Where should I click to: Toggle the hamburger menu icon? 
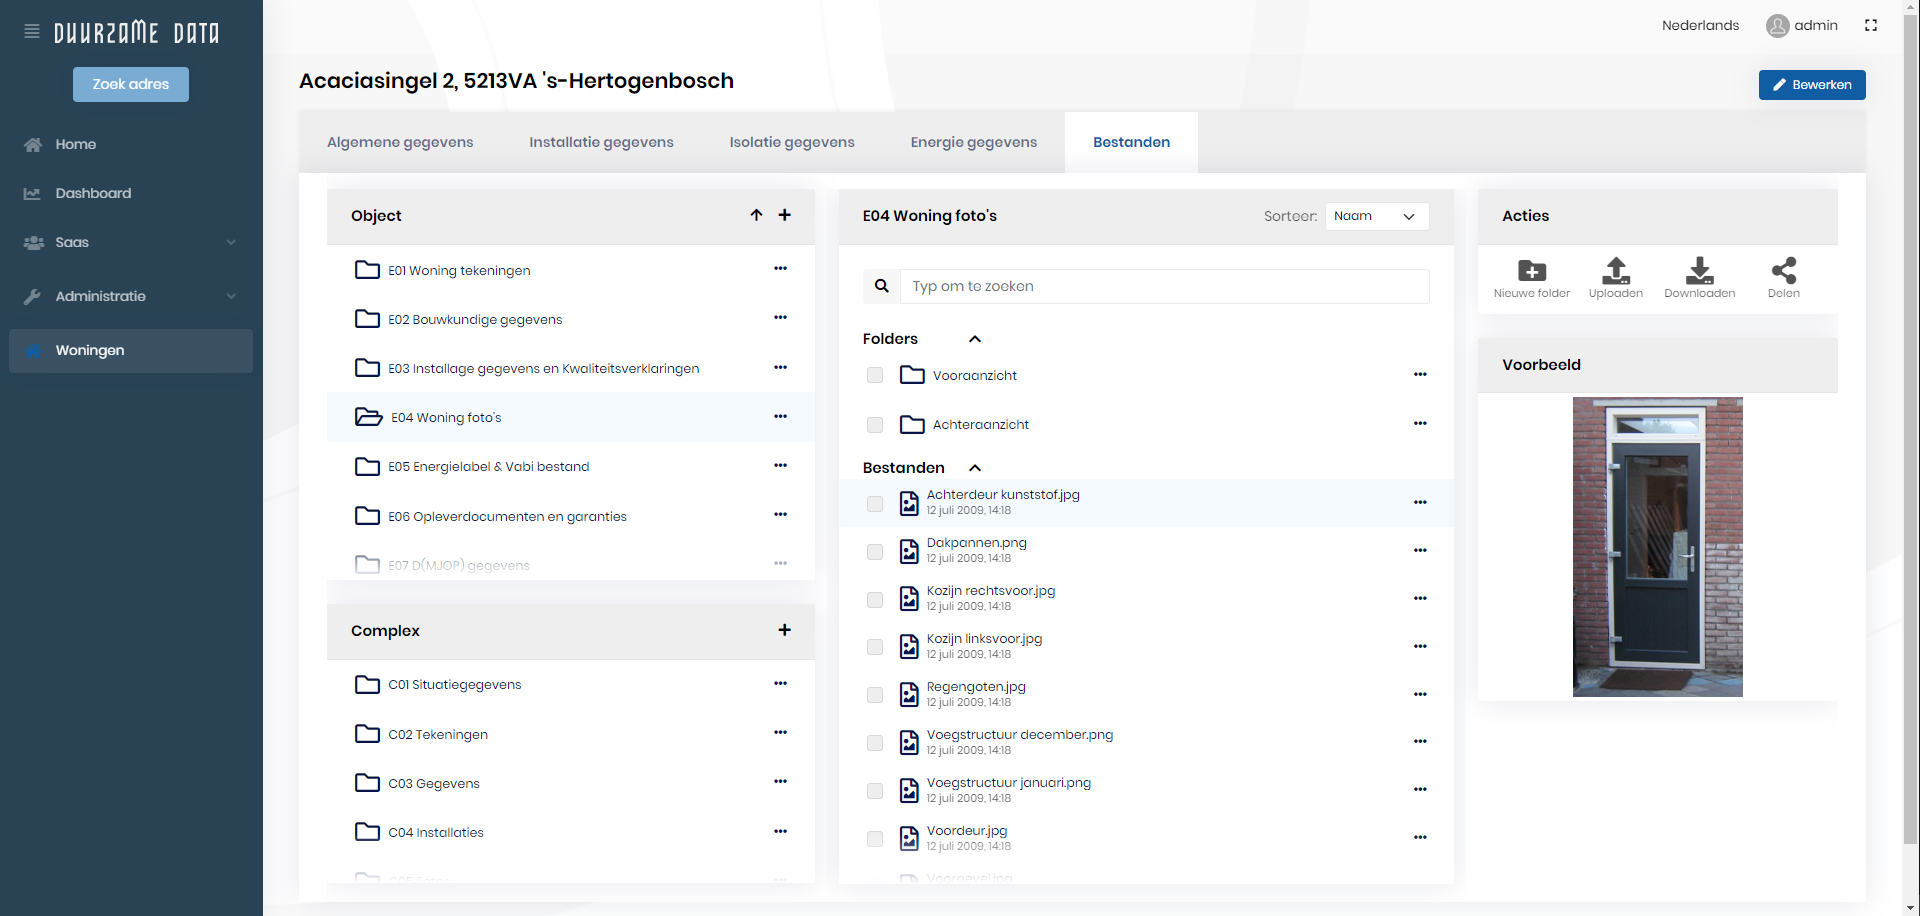tap(32, 32)
